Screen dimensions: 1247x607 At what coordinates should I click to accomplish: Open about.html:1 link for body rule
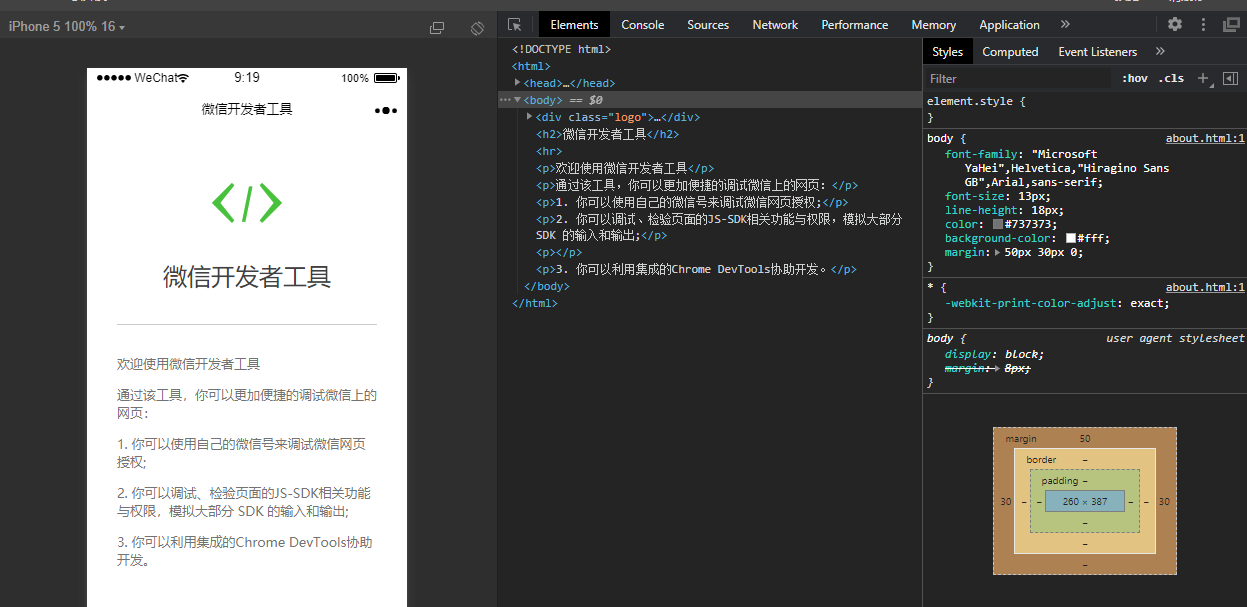[x=1205, y=139]
